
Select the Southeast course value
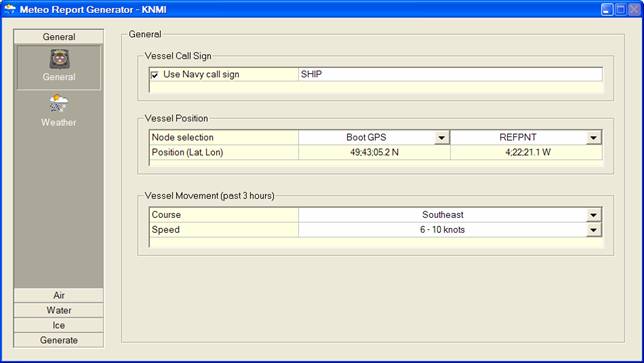pyautogui.click(x=443, y=215)
